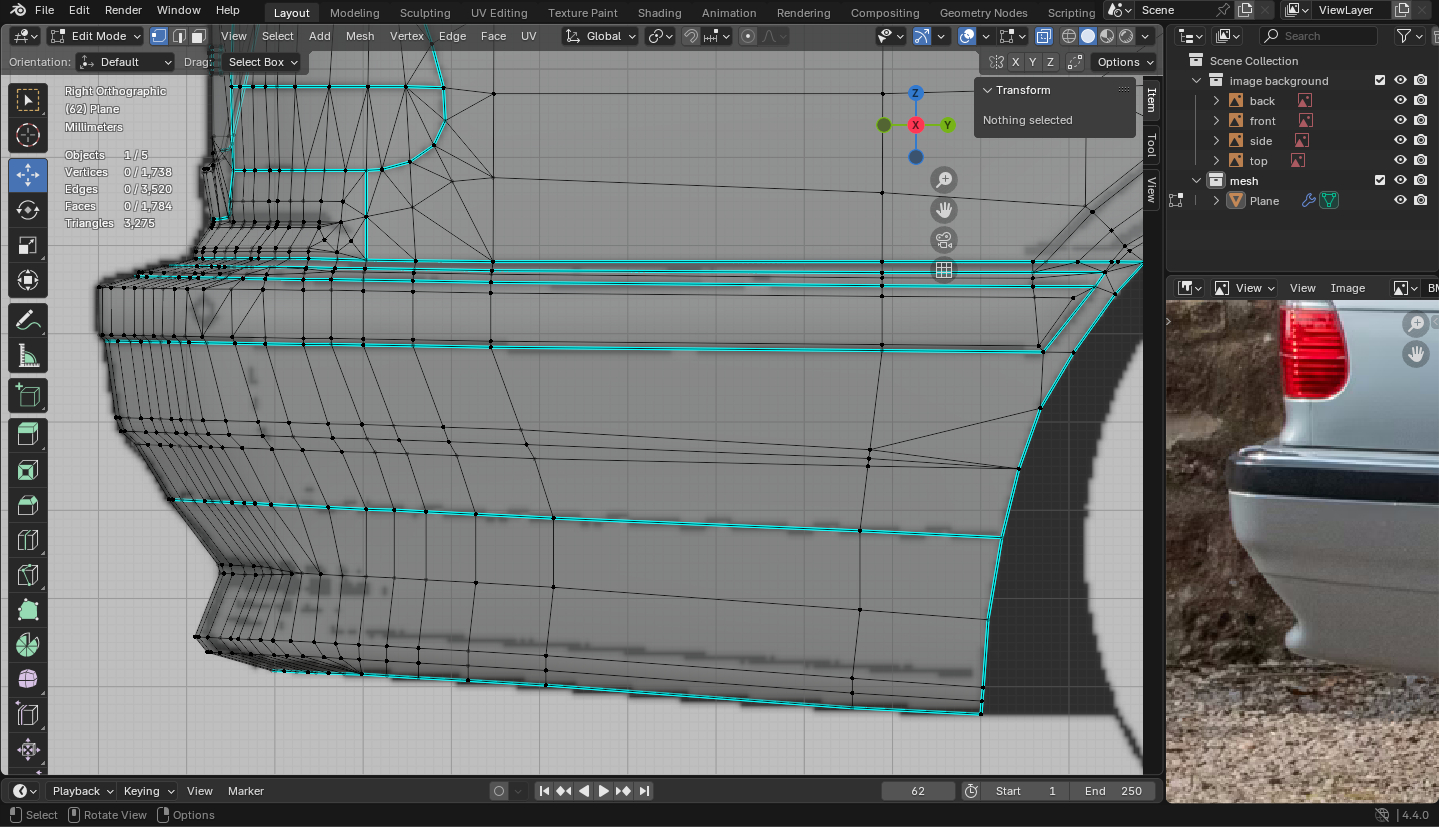Image resolution: width=1439 pixels, height=827 pixels.
Task: Select the Loop Cut tool
Action: 28,541
